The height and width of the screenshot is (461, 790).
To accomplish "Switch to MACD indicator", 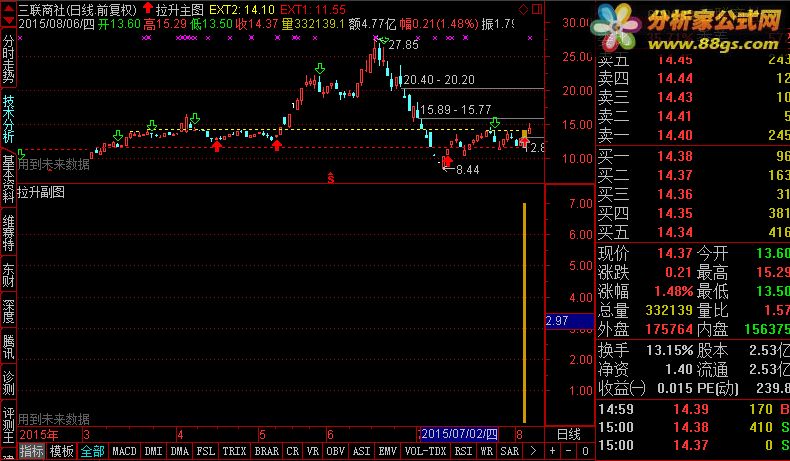I will pyautogui.click(x=124, y=451).
